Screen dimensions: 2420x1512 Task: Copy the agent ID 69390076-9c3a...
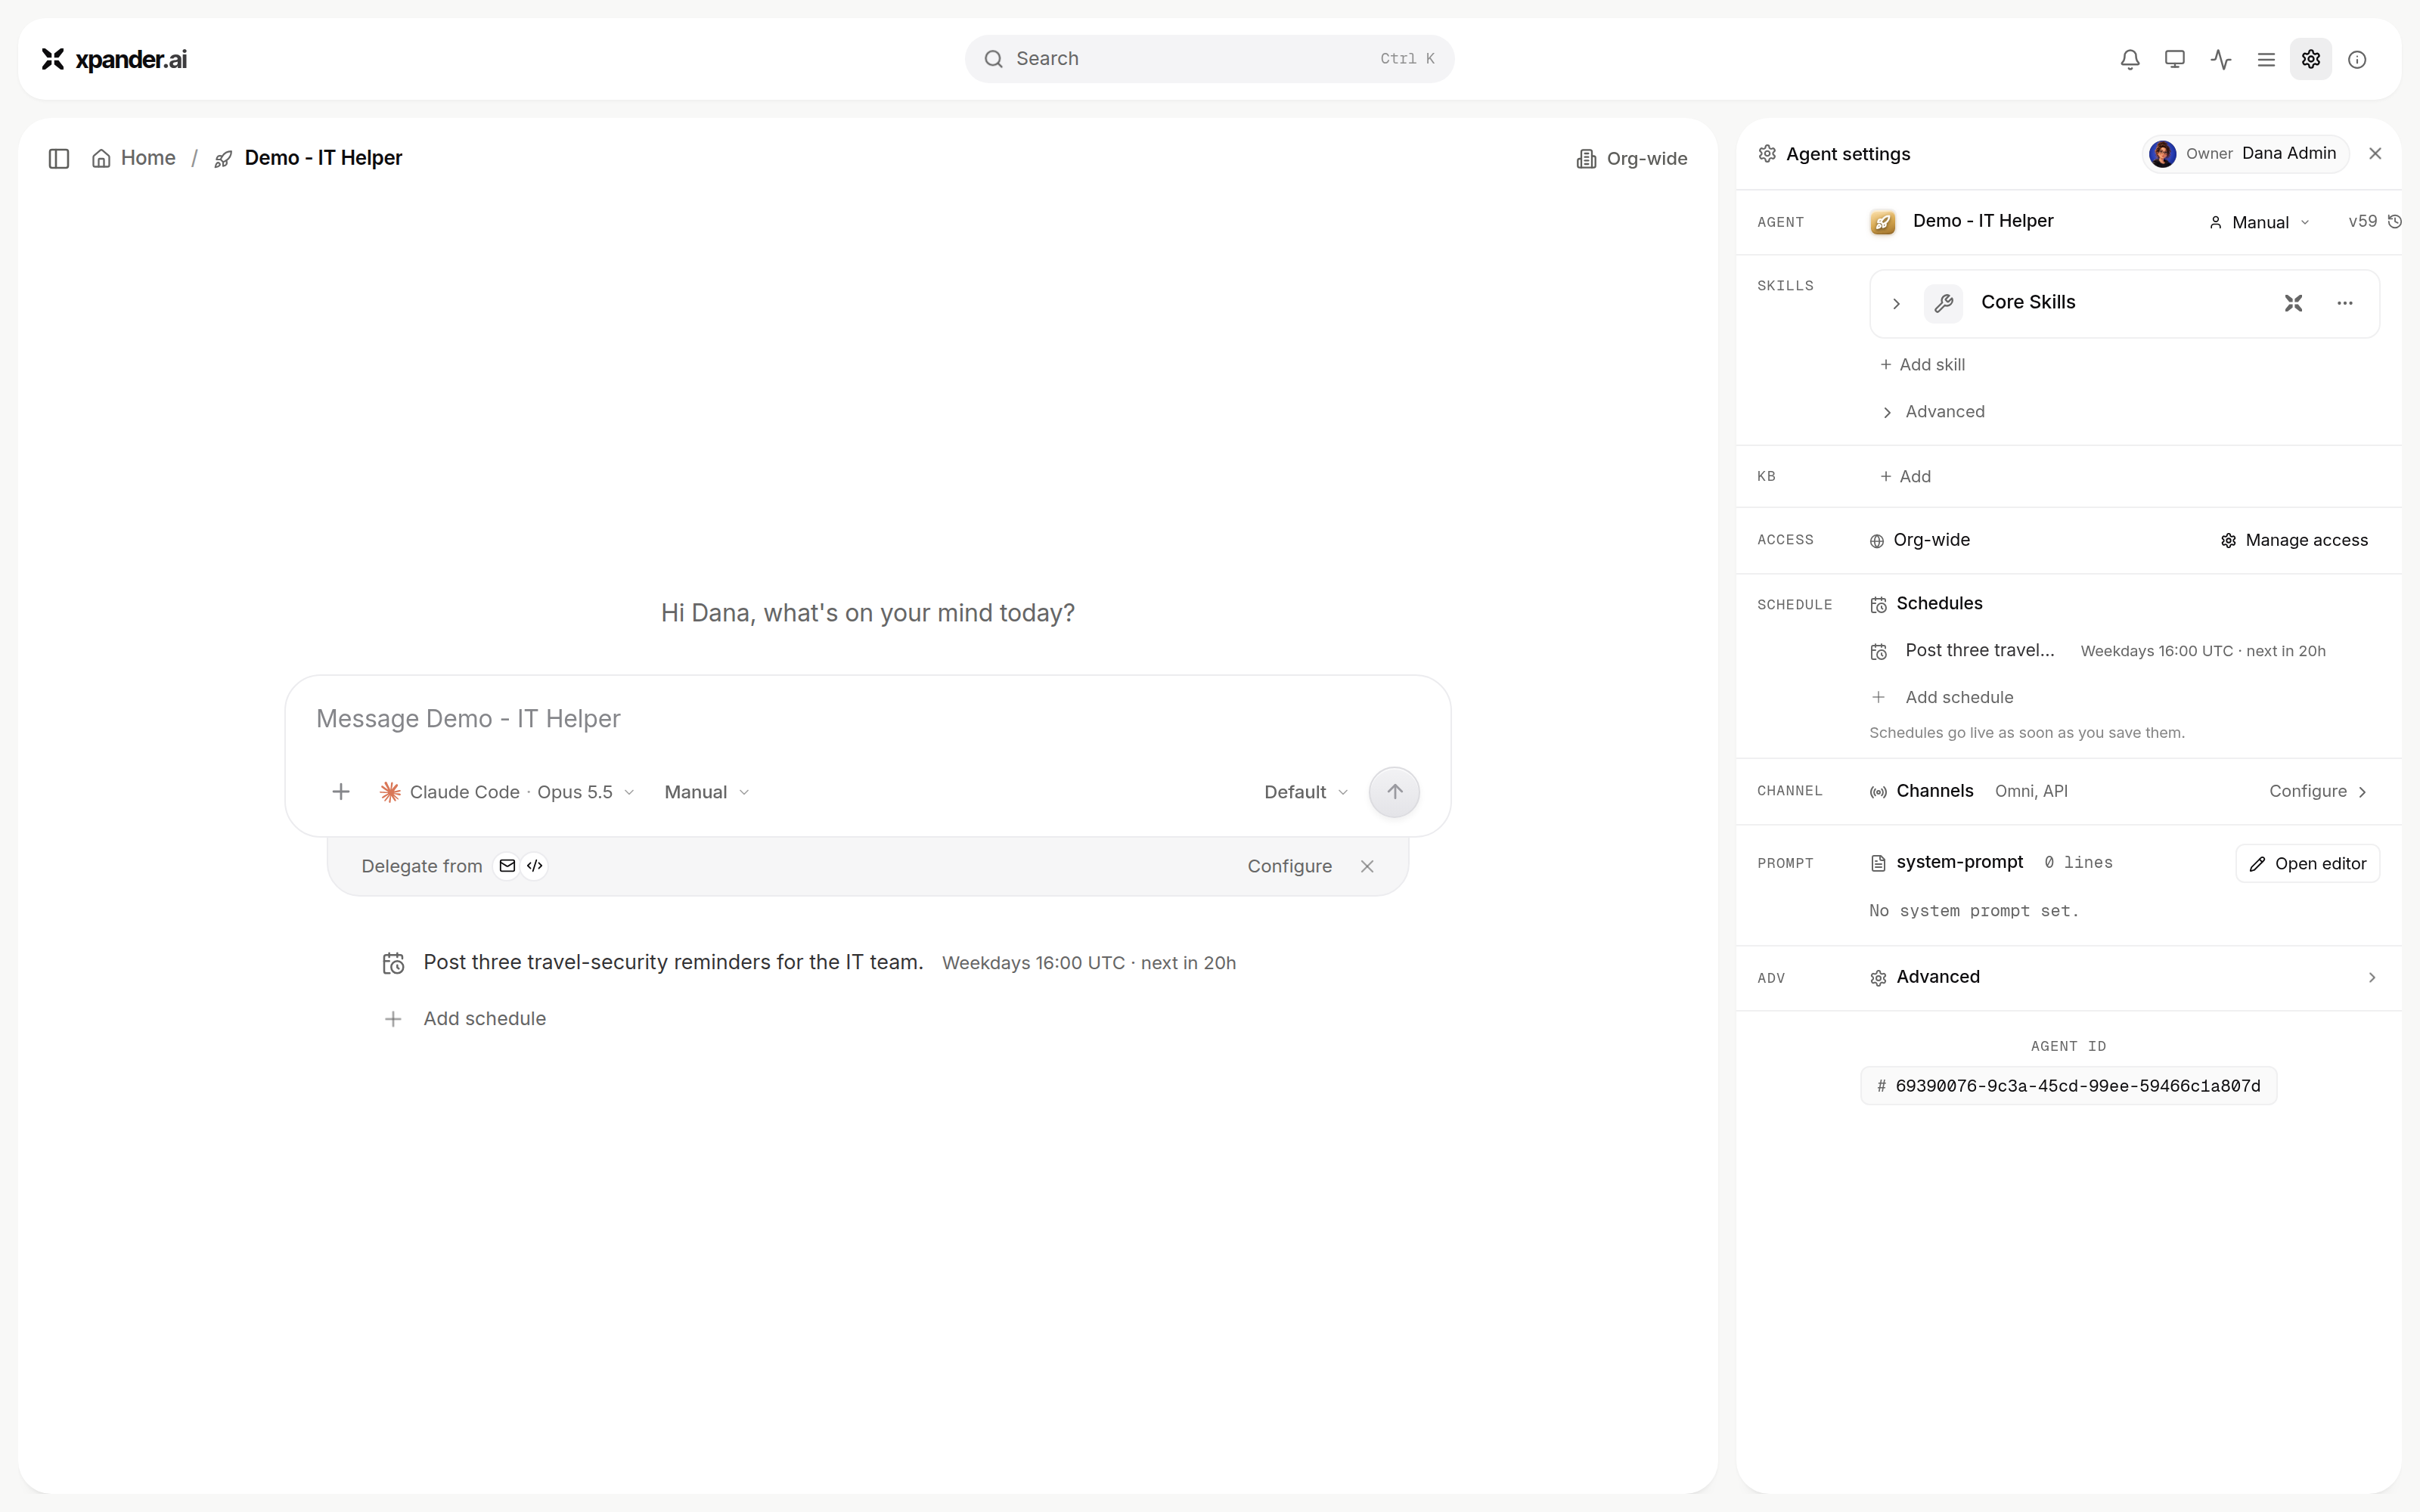pos(2068,1086)
